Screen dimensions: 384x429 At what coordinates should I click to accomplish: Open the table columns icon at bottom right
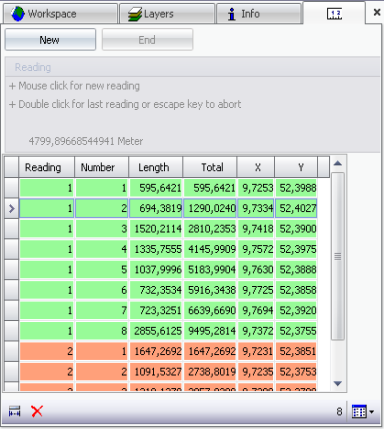pos(359,412)
